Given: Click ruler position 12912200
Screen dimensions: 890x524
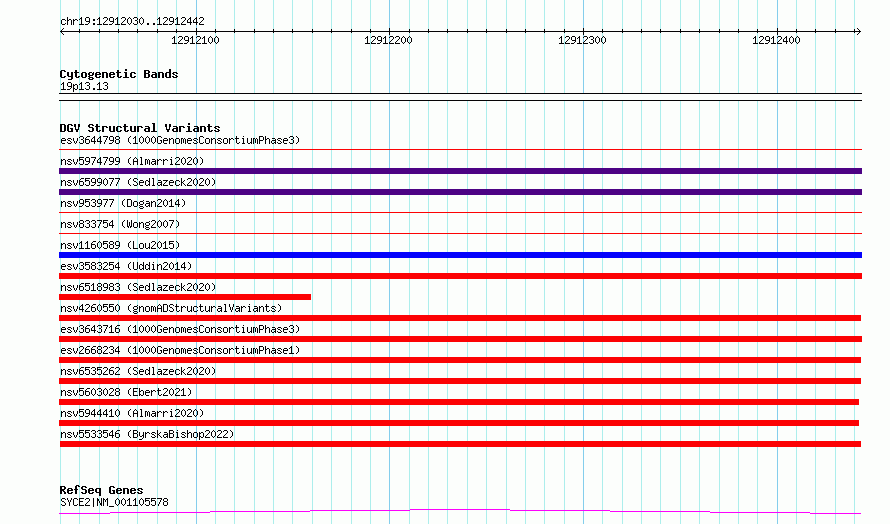Looking at the screenshot, I should 388,40.
